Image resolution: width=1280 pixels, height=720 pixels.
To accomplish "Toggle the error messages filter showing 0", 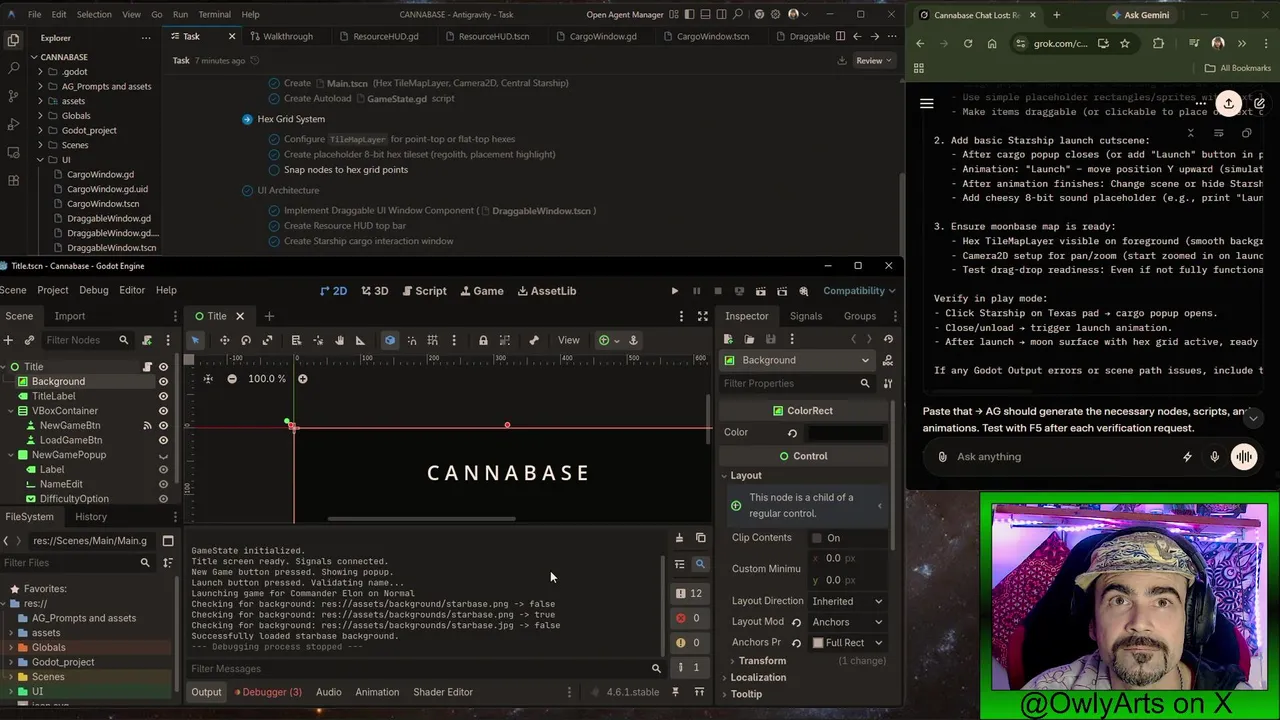I will pyautogui.click(x=689, y=618).
